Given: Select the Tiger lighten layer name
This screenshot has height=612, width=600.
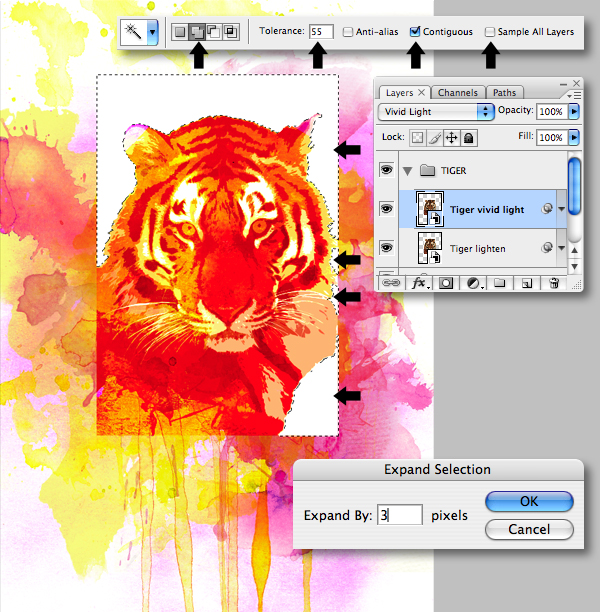Looking at the screenshot, I should 477,249.
